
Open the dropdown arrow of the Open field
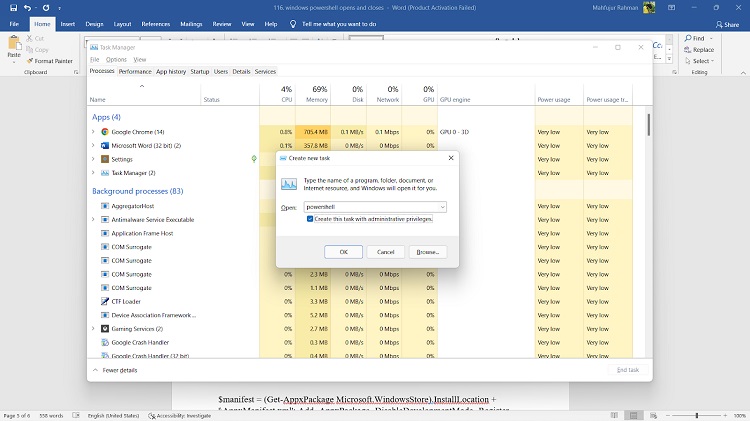tap(441, 207)
